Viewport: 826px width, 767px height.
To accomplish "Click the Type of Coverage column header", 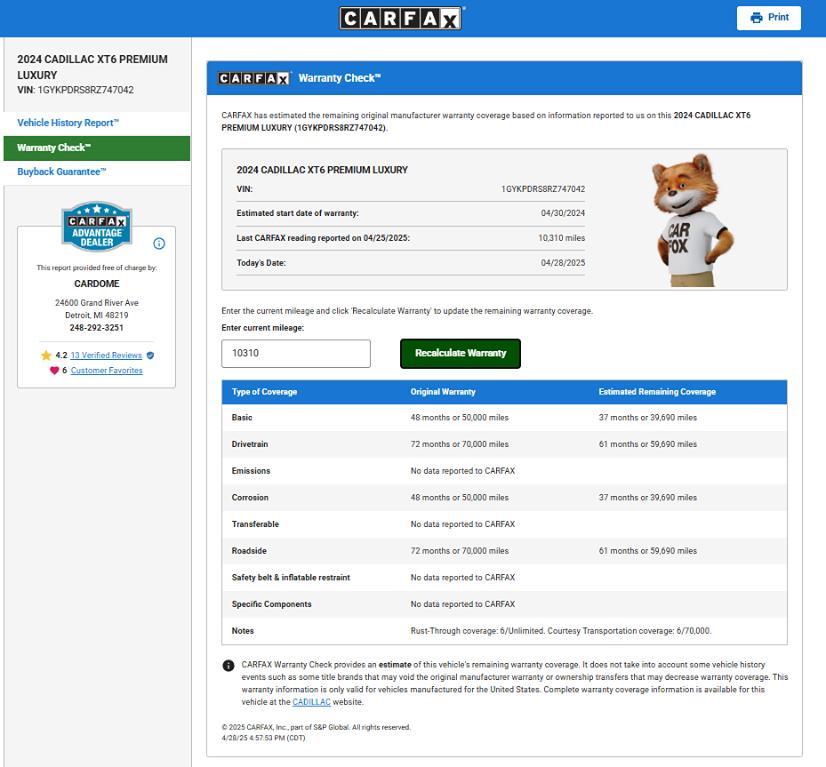I will [264, 392].
